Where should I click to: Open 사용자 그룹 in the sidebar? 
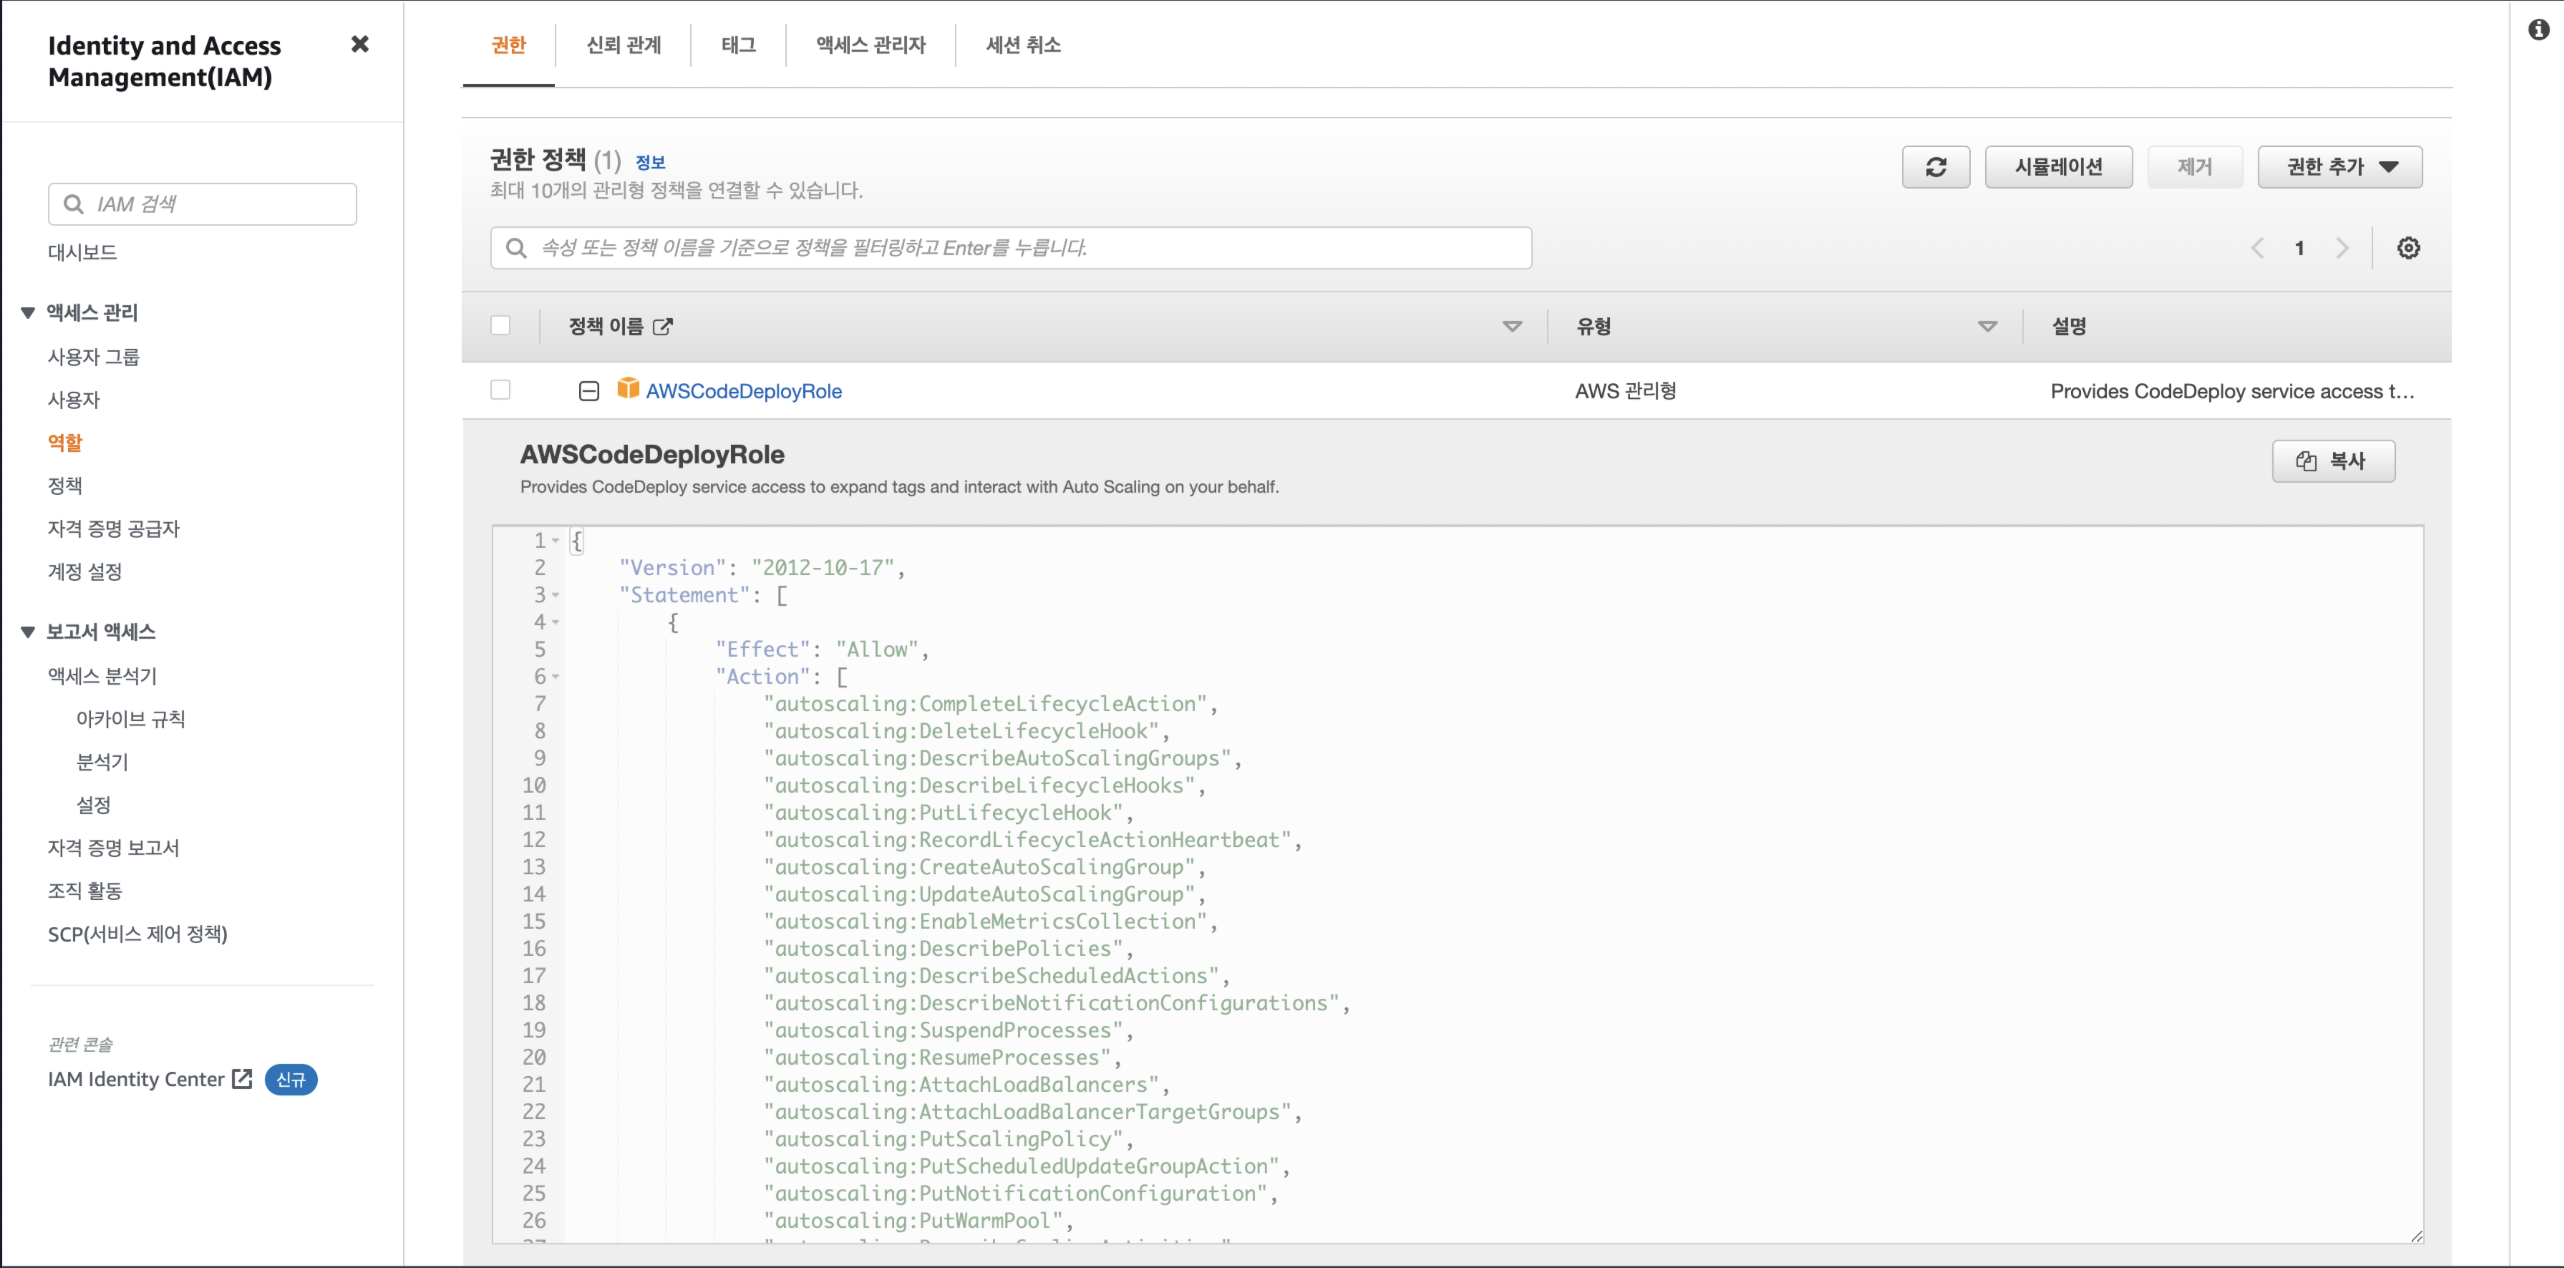click(x=94, y=357)
